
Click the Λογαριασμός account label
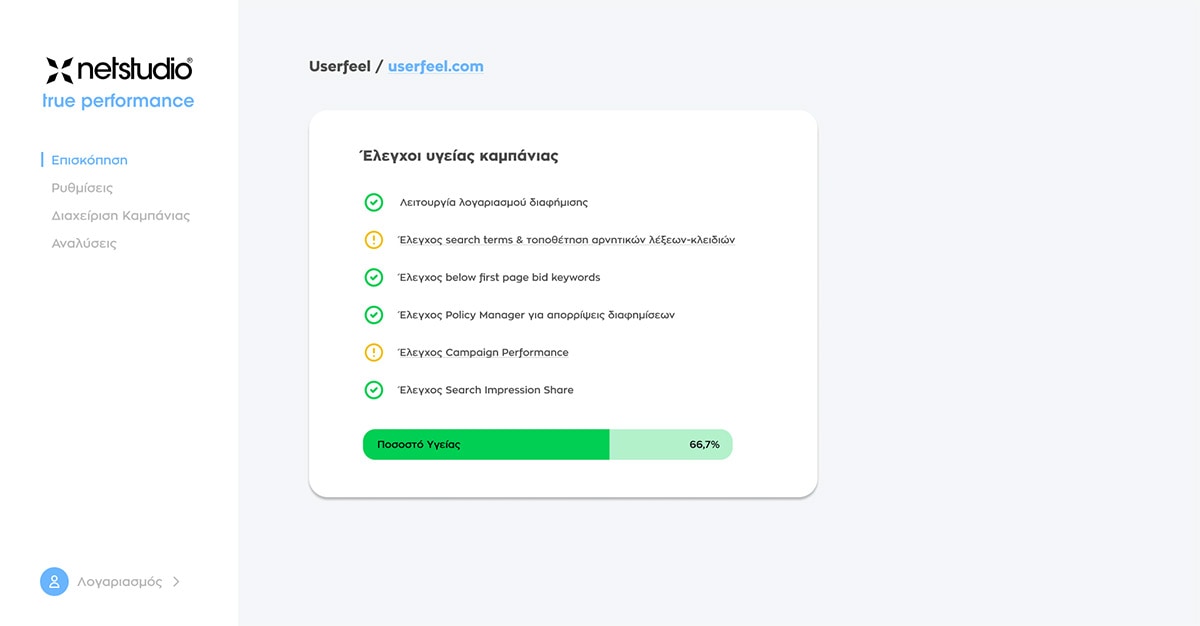120,581
